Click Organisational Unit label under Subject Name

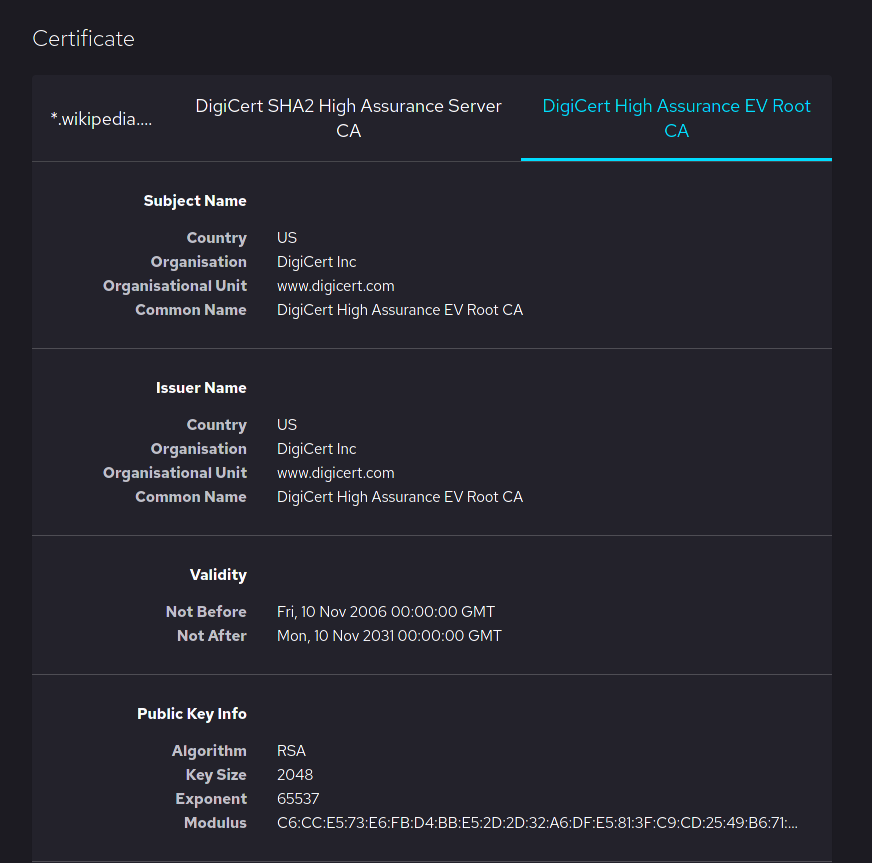[x=175, y=286]
